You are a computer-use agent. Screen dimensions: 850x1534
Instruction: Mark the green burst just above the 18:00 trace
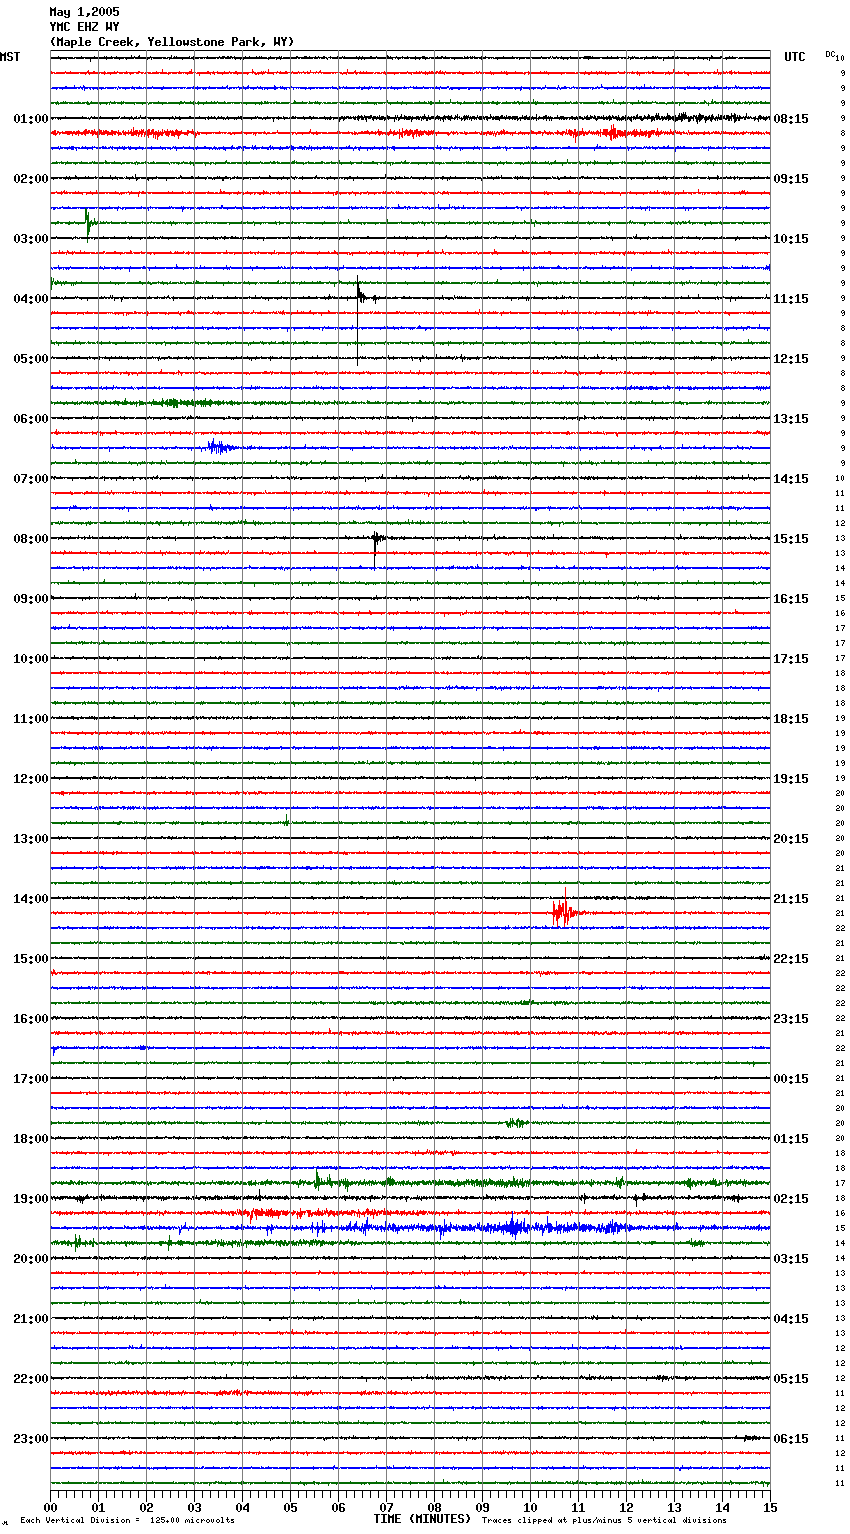click(x=516, y=1123)
